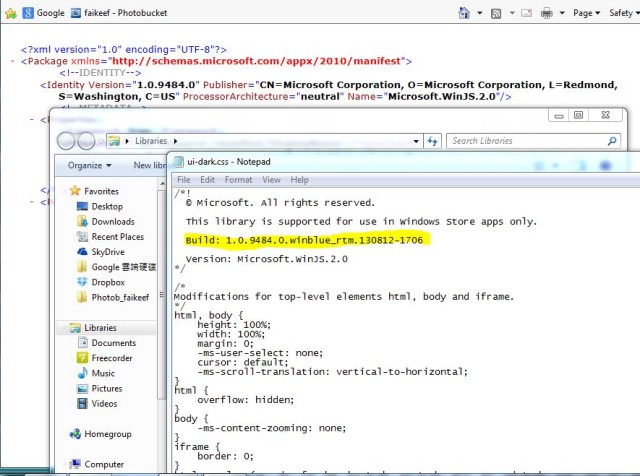The height and width of the screenshot is (476, 640).
Task: Click the 'overflow: hidden;' line in Notepad
Action: coord(246,400)
